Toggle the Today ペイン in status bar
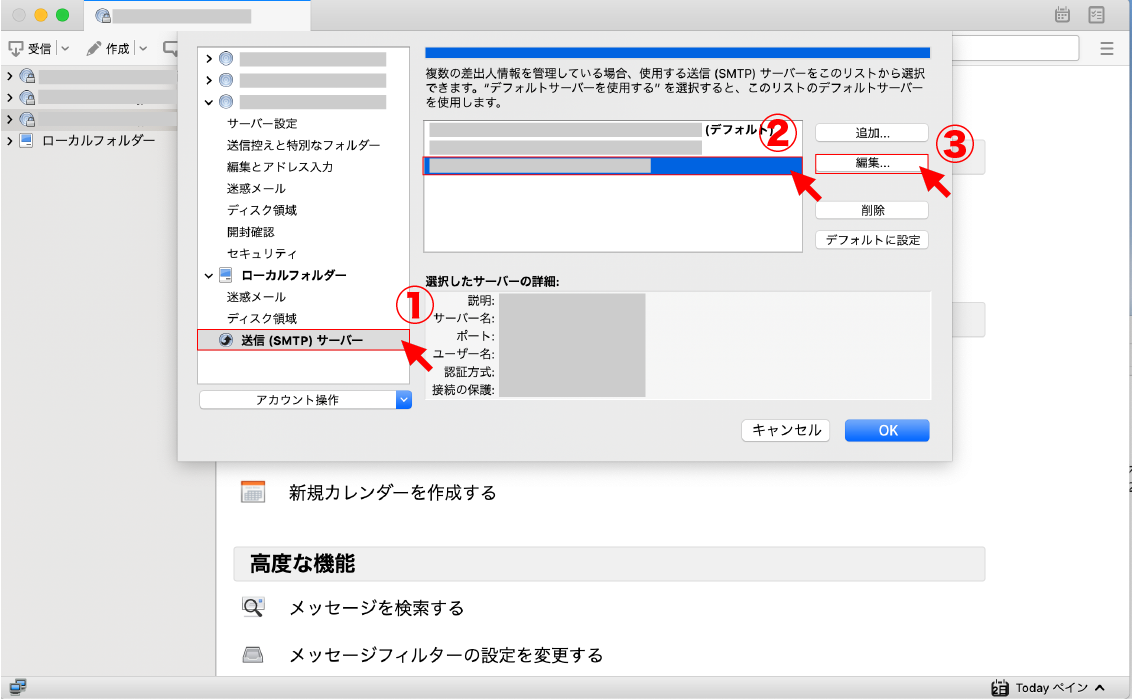This screenshot has height=699, width=1132. pyautogui.click(x=1048, y=687)
